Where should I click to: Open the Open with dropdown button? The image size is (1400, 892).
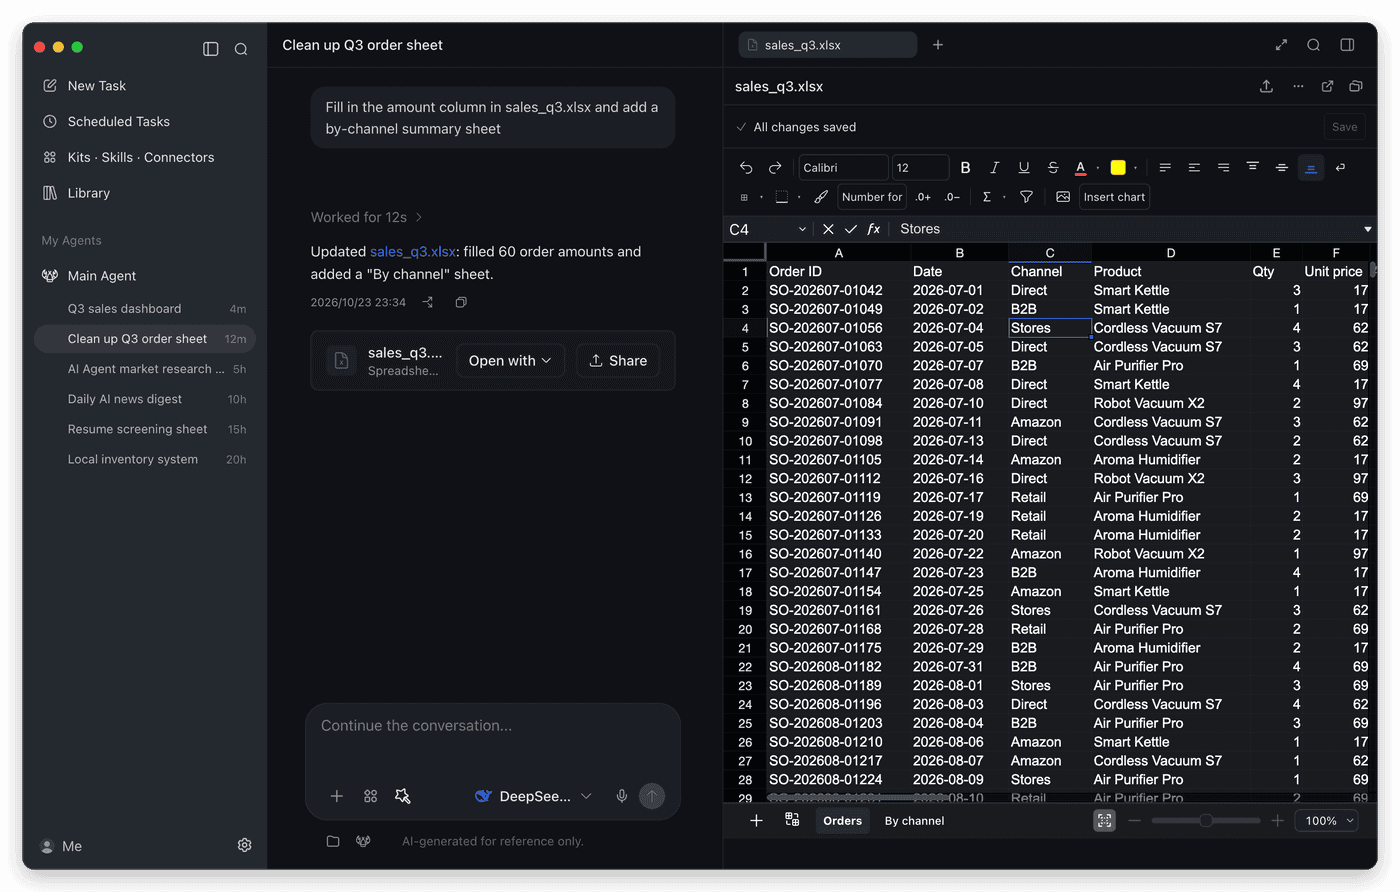pos(510,361)
